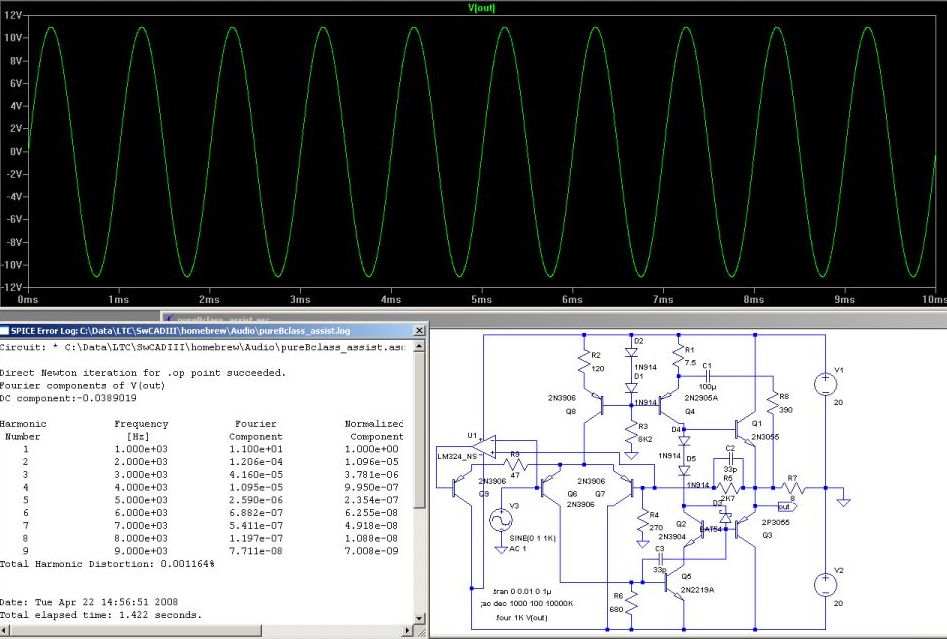Click the SPICE Error Log title bar
This screenshot has height=639, width=947.
point(200,329)
